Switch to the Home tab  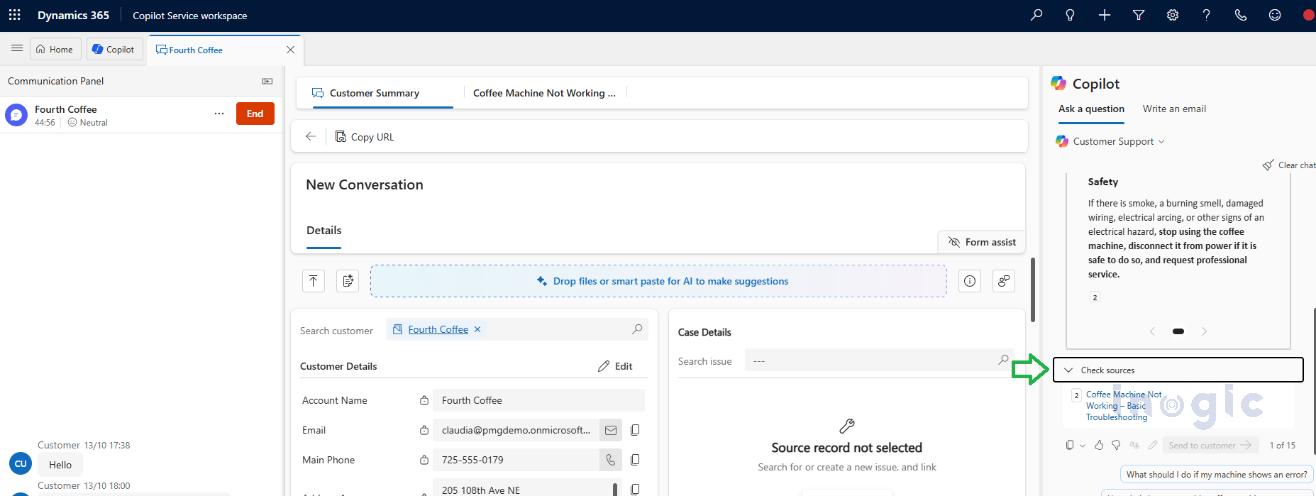(x=53, y=49)
